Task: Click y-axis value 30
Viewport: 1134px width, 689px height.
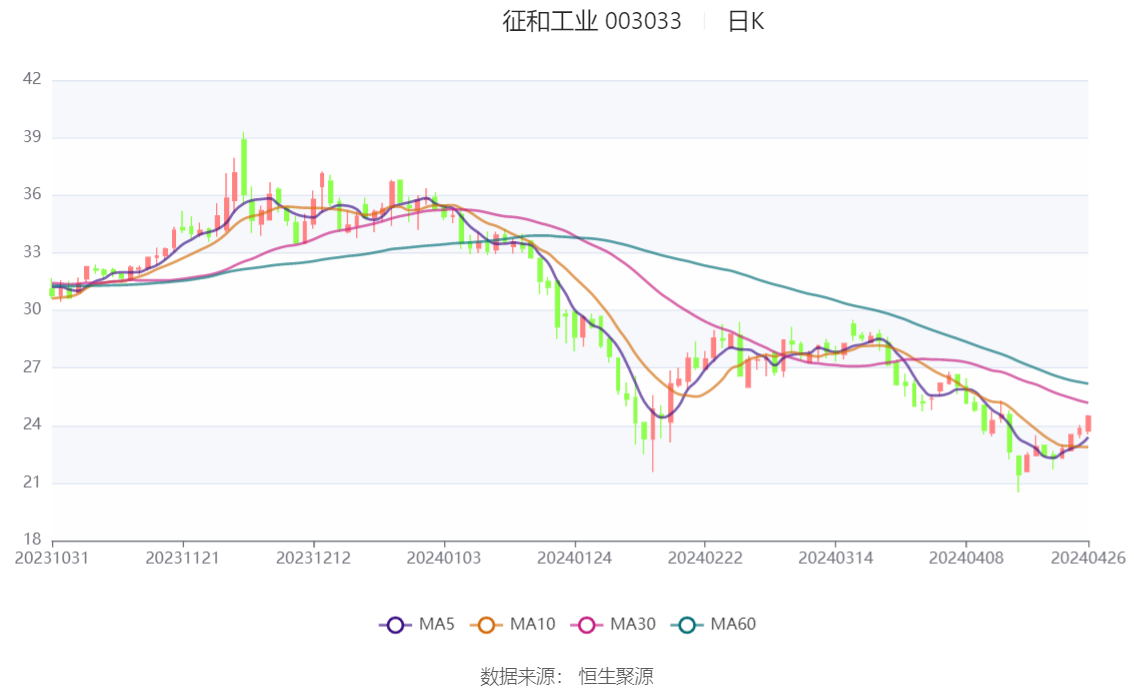Action: tap(32, 309)
